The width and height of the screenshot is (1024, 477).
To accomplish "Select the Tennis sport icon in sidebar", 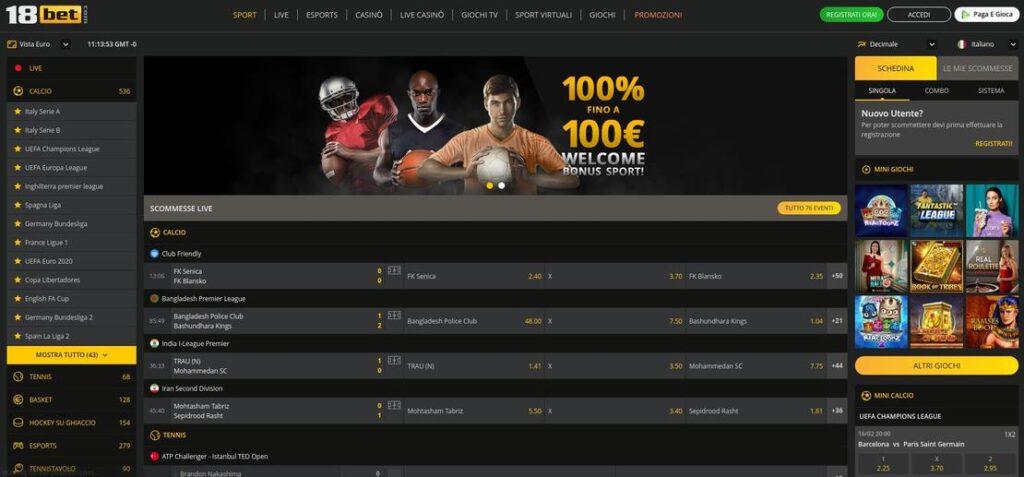I will 18,377.
